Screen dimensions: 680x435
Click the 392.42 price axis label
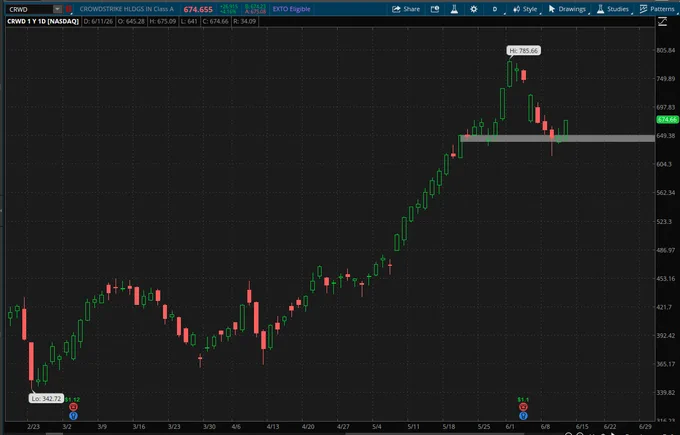tap(666, 335)
